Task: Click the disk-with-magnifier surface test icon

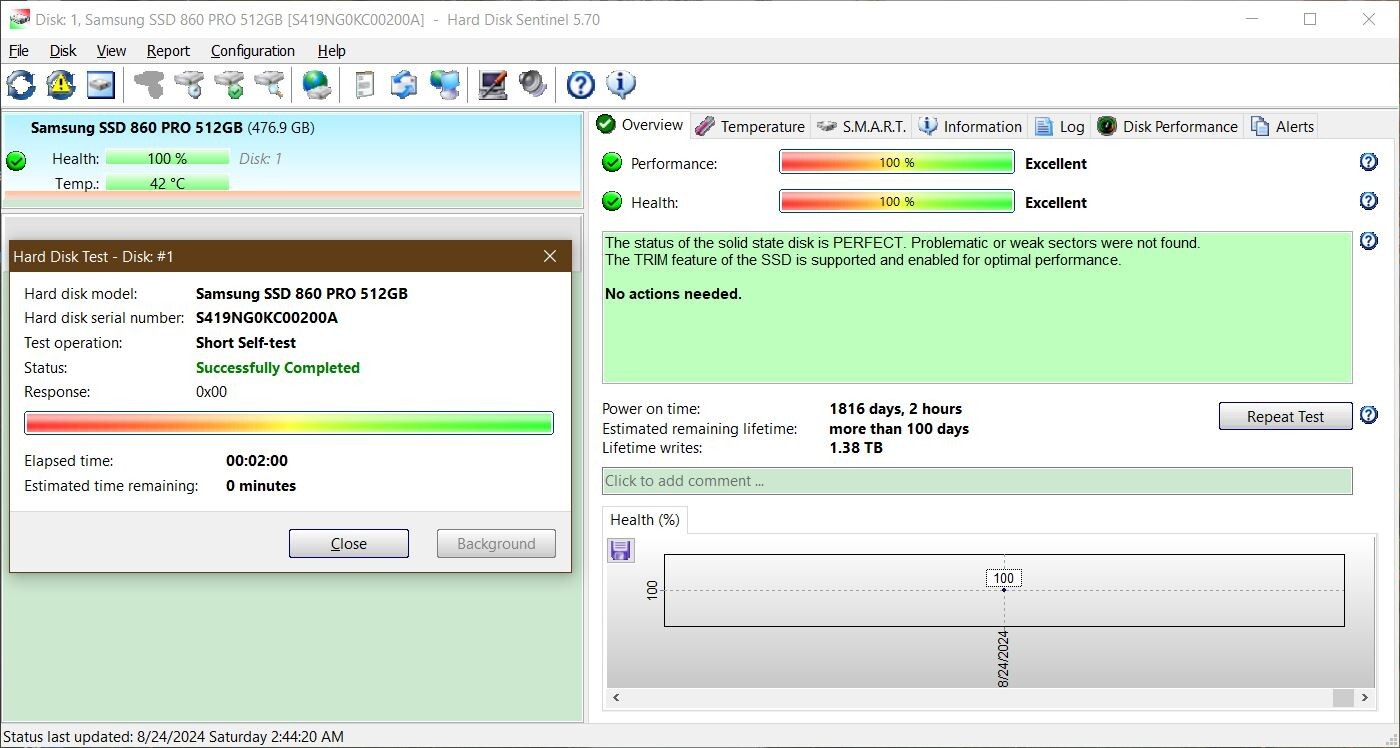Action: [269, 85]
